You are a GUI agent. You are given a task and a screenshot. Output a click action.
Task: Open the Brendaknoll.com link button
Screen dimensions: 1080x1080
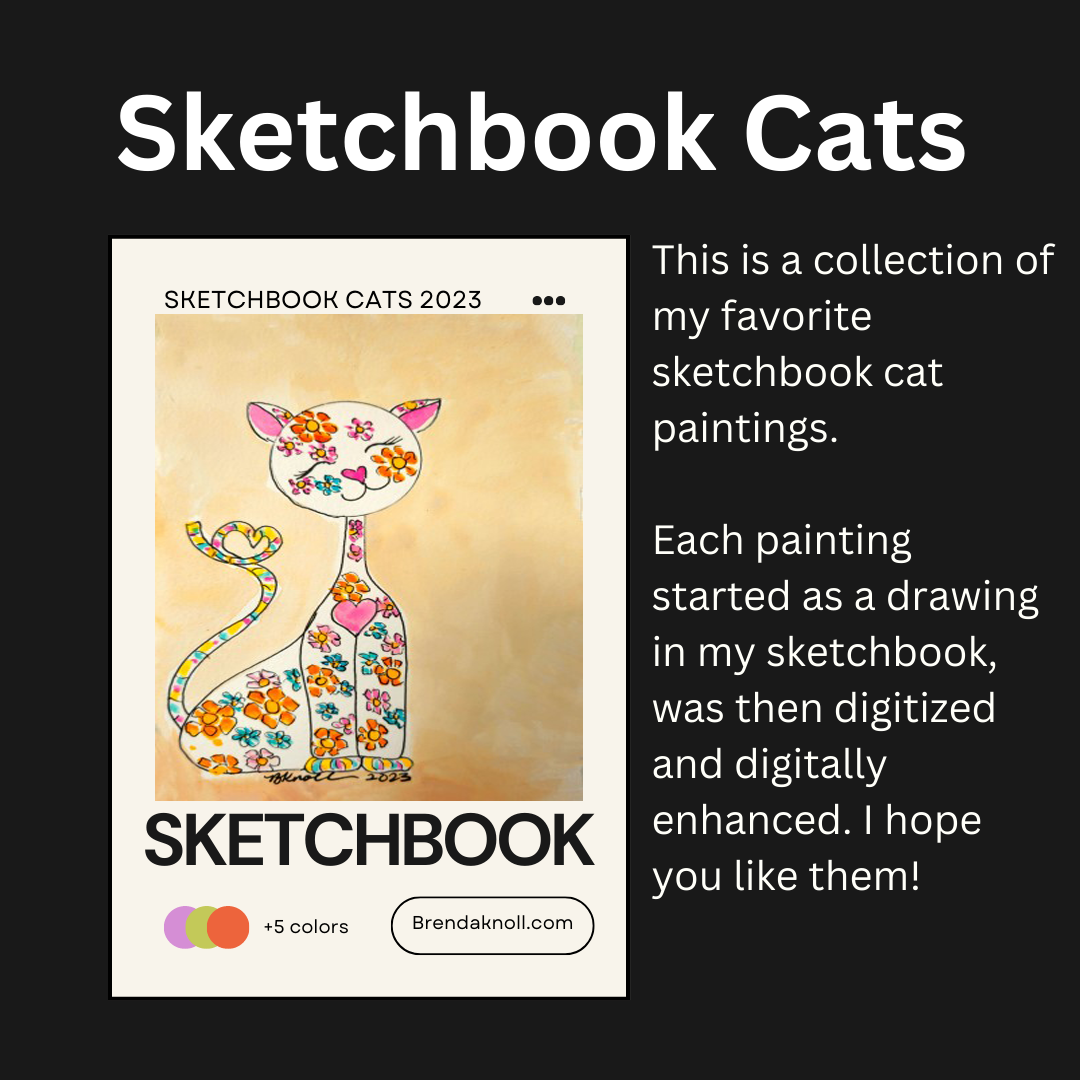click(492, 925)
